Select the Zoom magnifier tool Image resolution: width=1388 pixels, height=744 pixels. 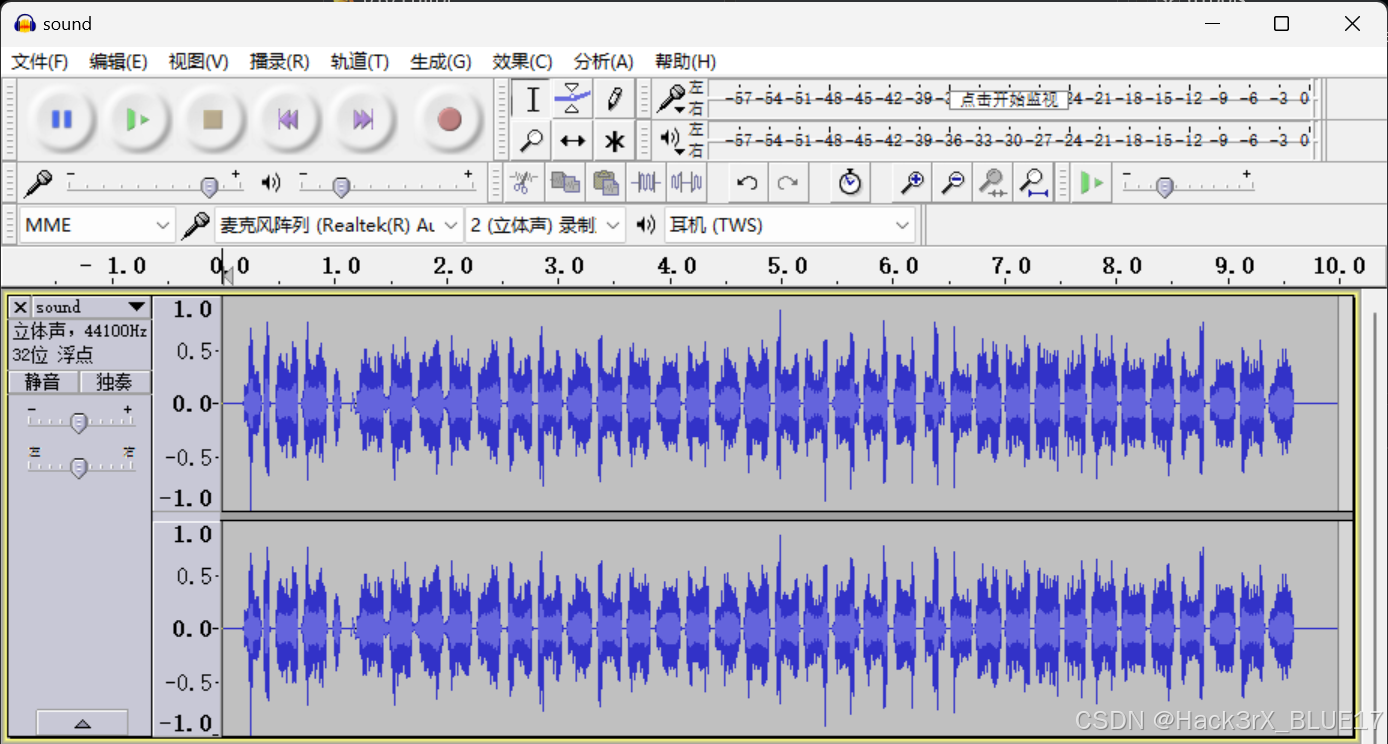pos(532,141)
